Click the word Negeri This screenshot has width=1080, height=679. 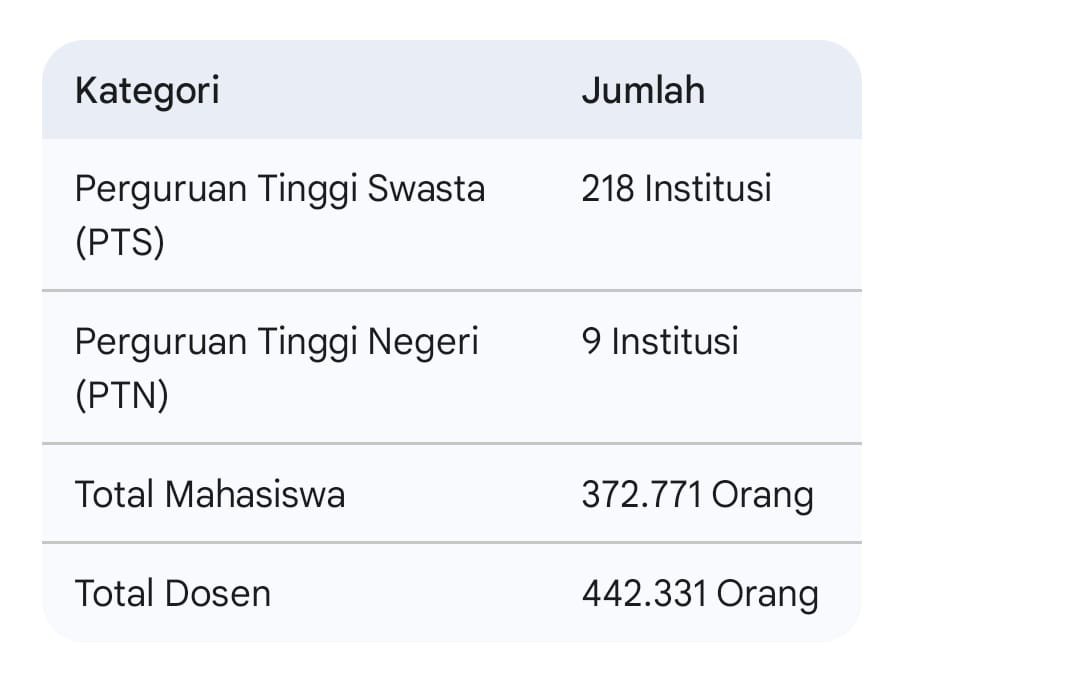click(x=423, y=342)
